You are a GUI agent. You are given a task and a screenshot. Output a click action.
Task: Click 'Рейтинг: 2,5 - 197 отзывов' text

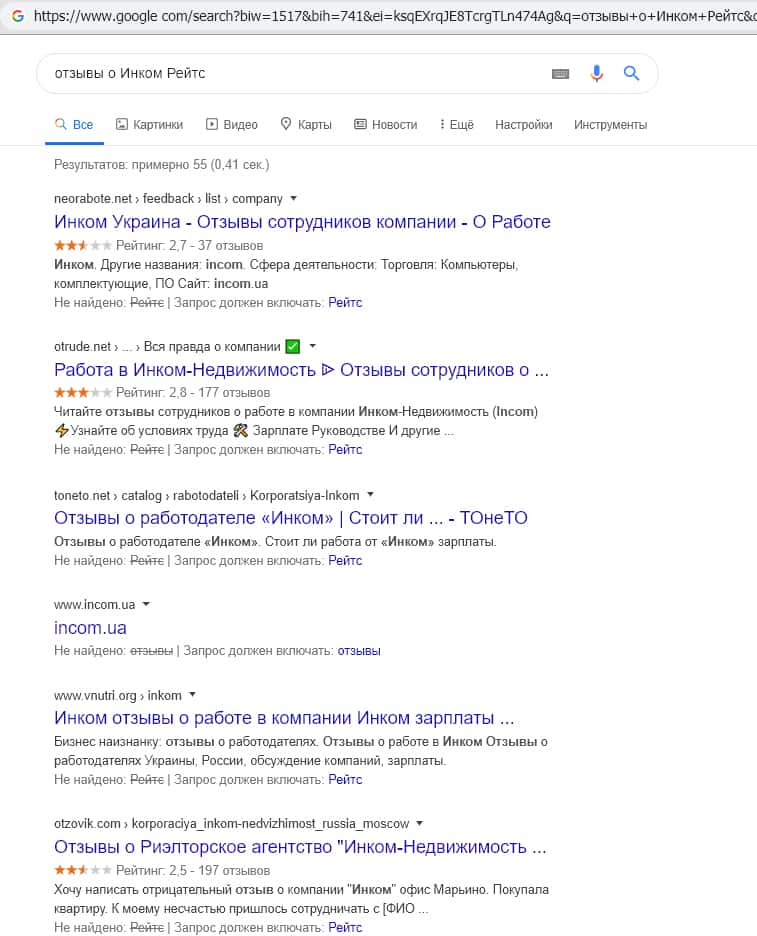tap(193, 870)
